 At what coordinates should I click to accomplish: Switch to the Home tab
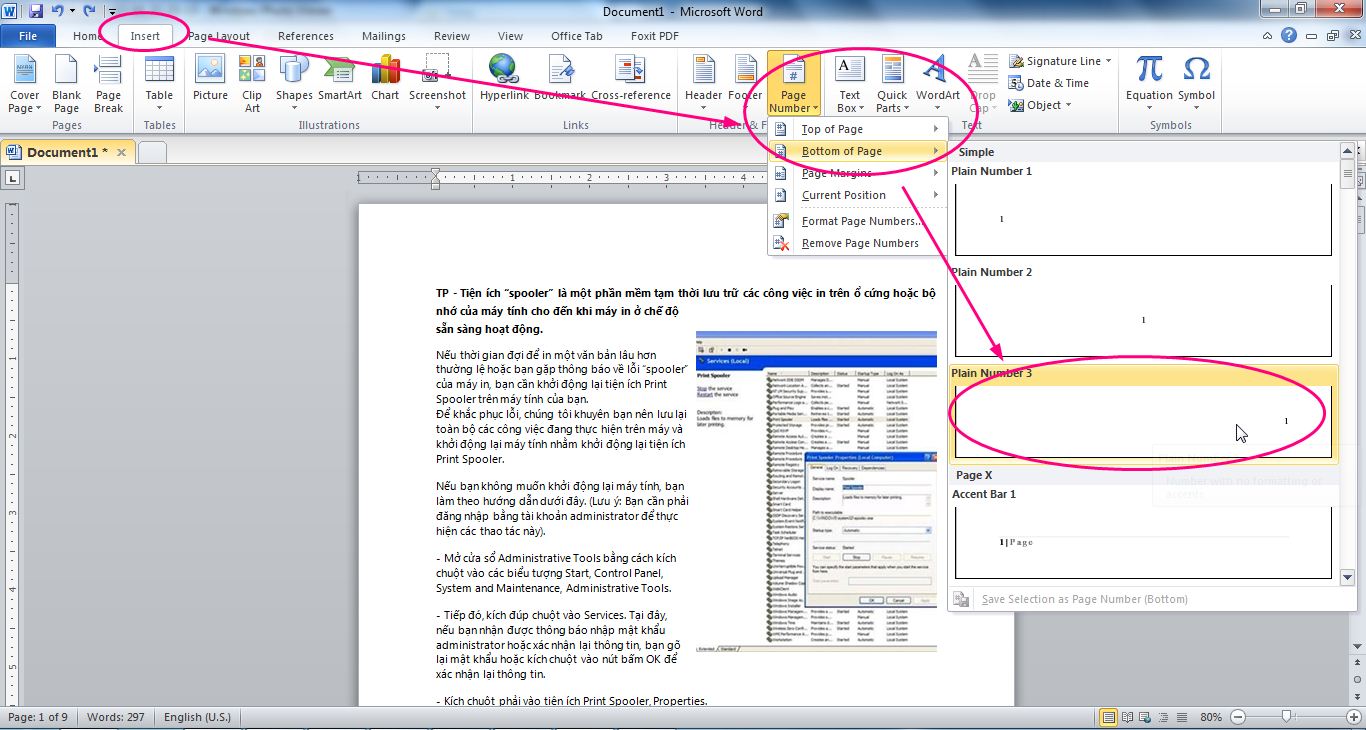pyautogui.click(x=87, y=36)
